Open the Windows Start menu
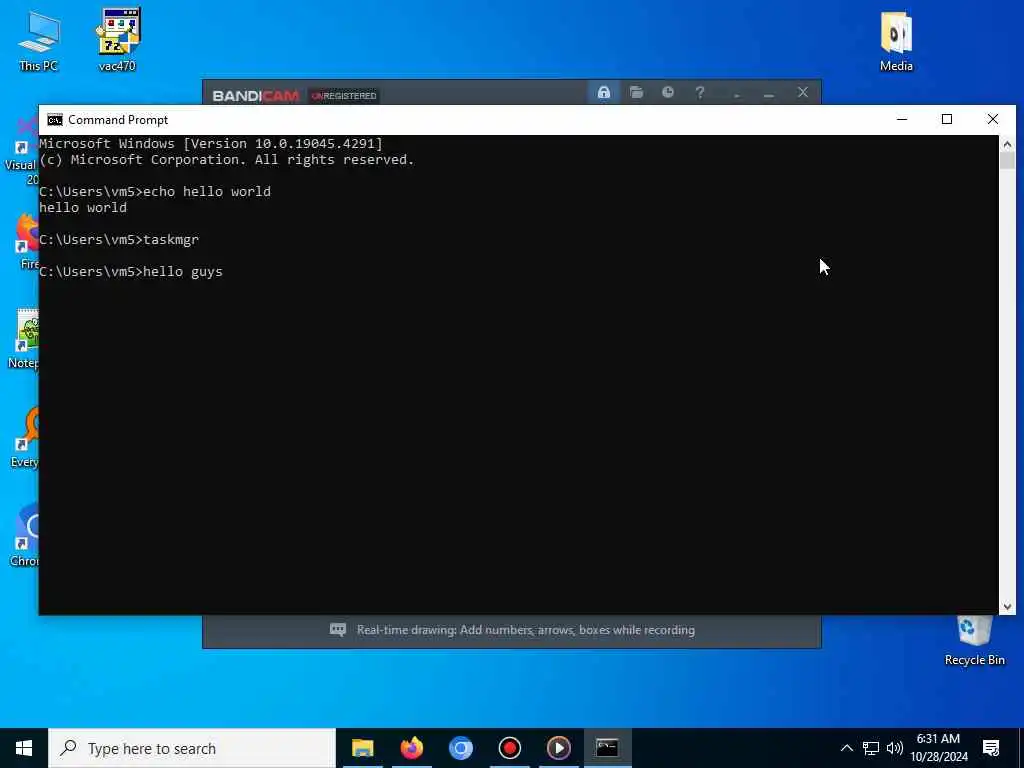 [24, 748]
